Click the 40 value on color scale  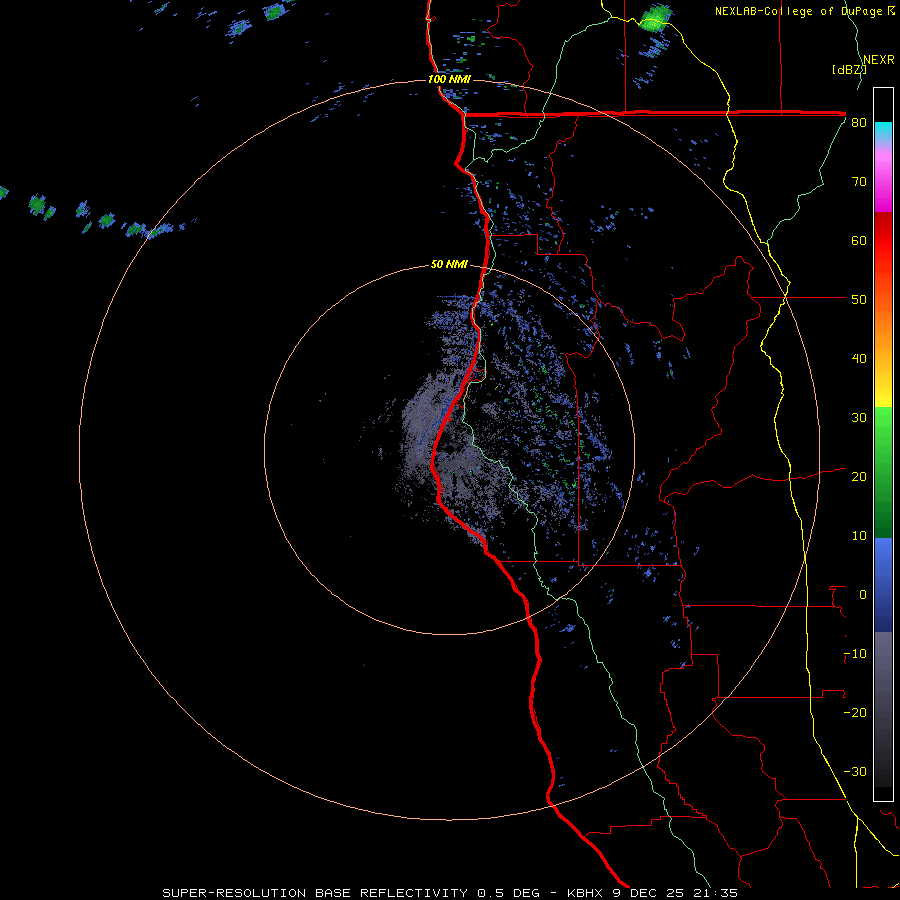point(859,359)
